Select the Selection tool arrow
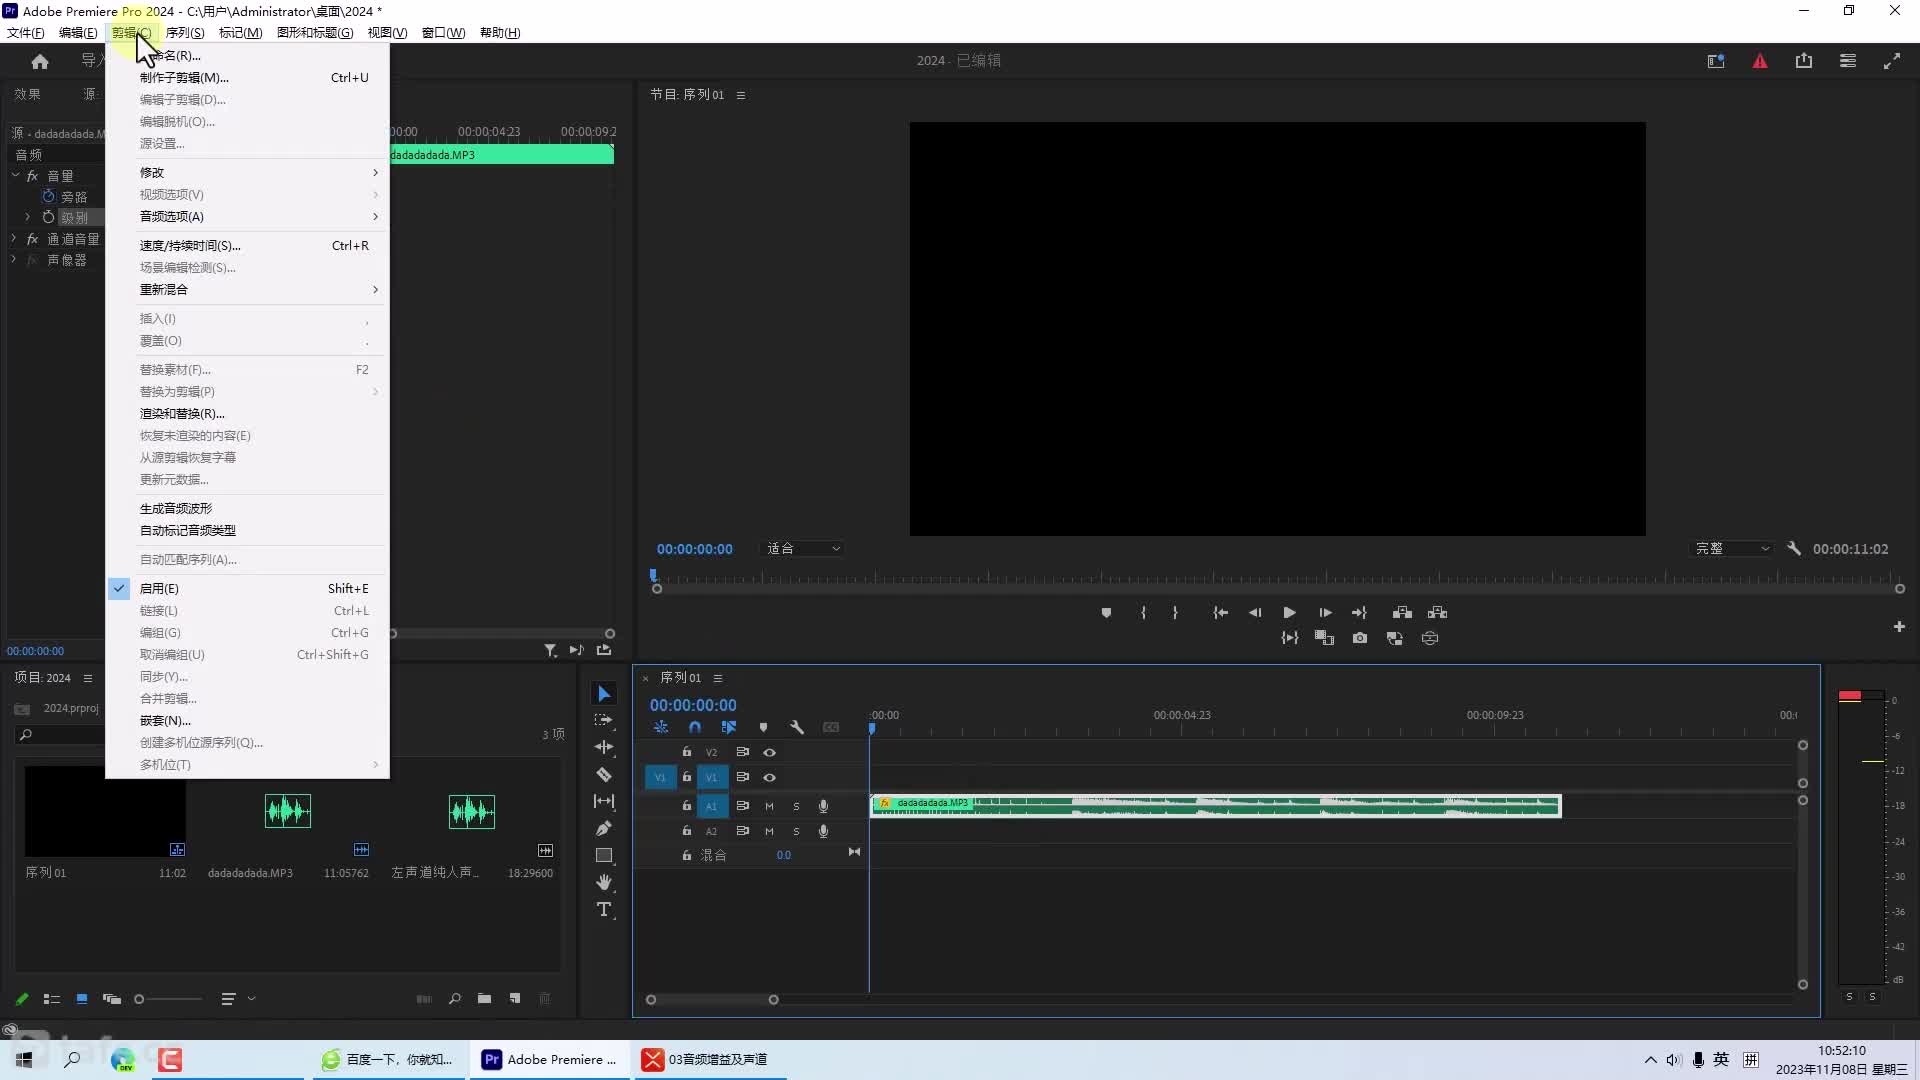Viewport: 1920px width, 1080px height. tap(604, 694)
